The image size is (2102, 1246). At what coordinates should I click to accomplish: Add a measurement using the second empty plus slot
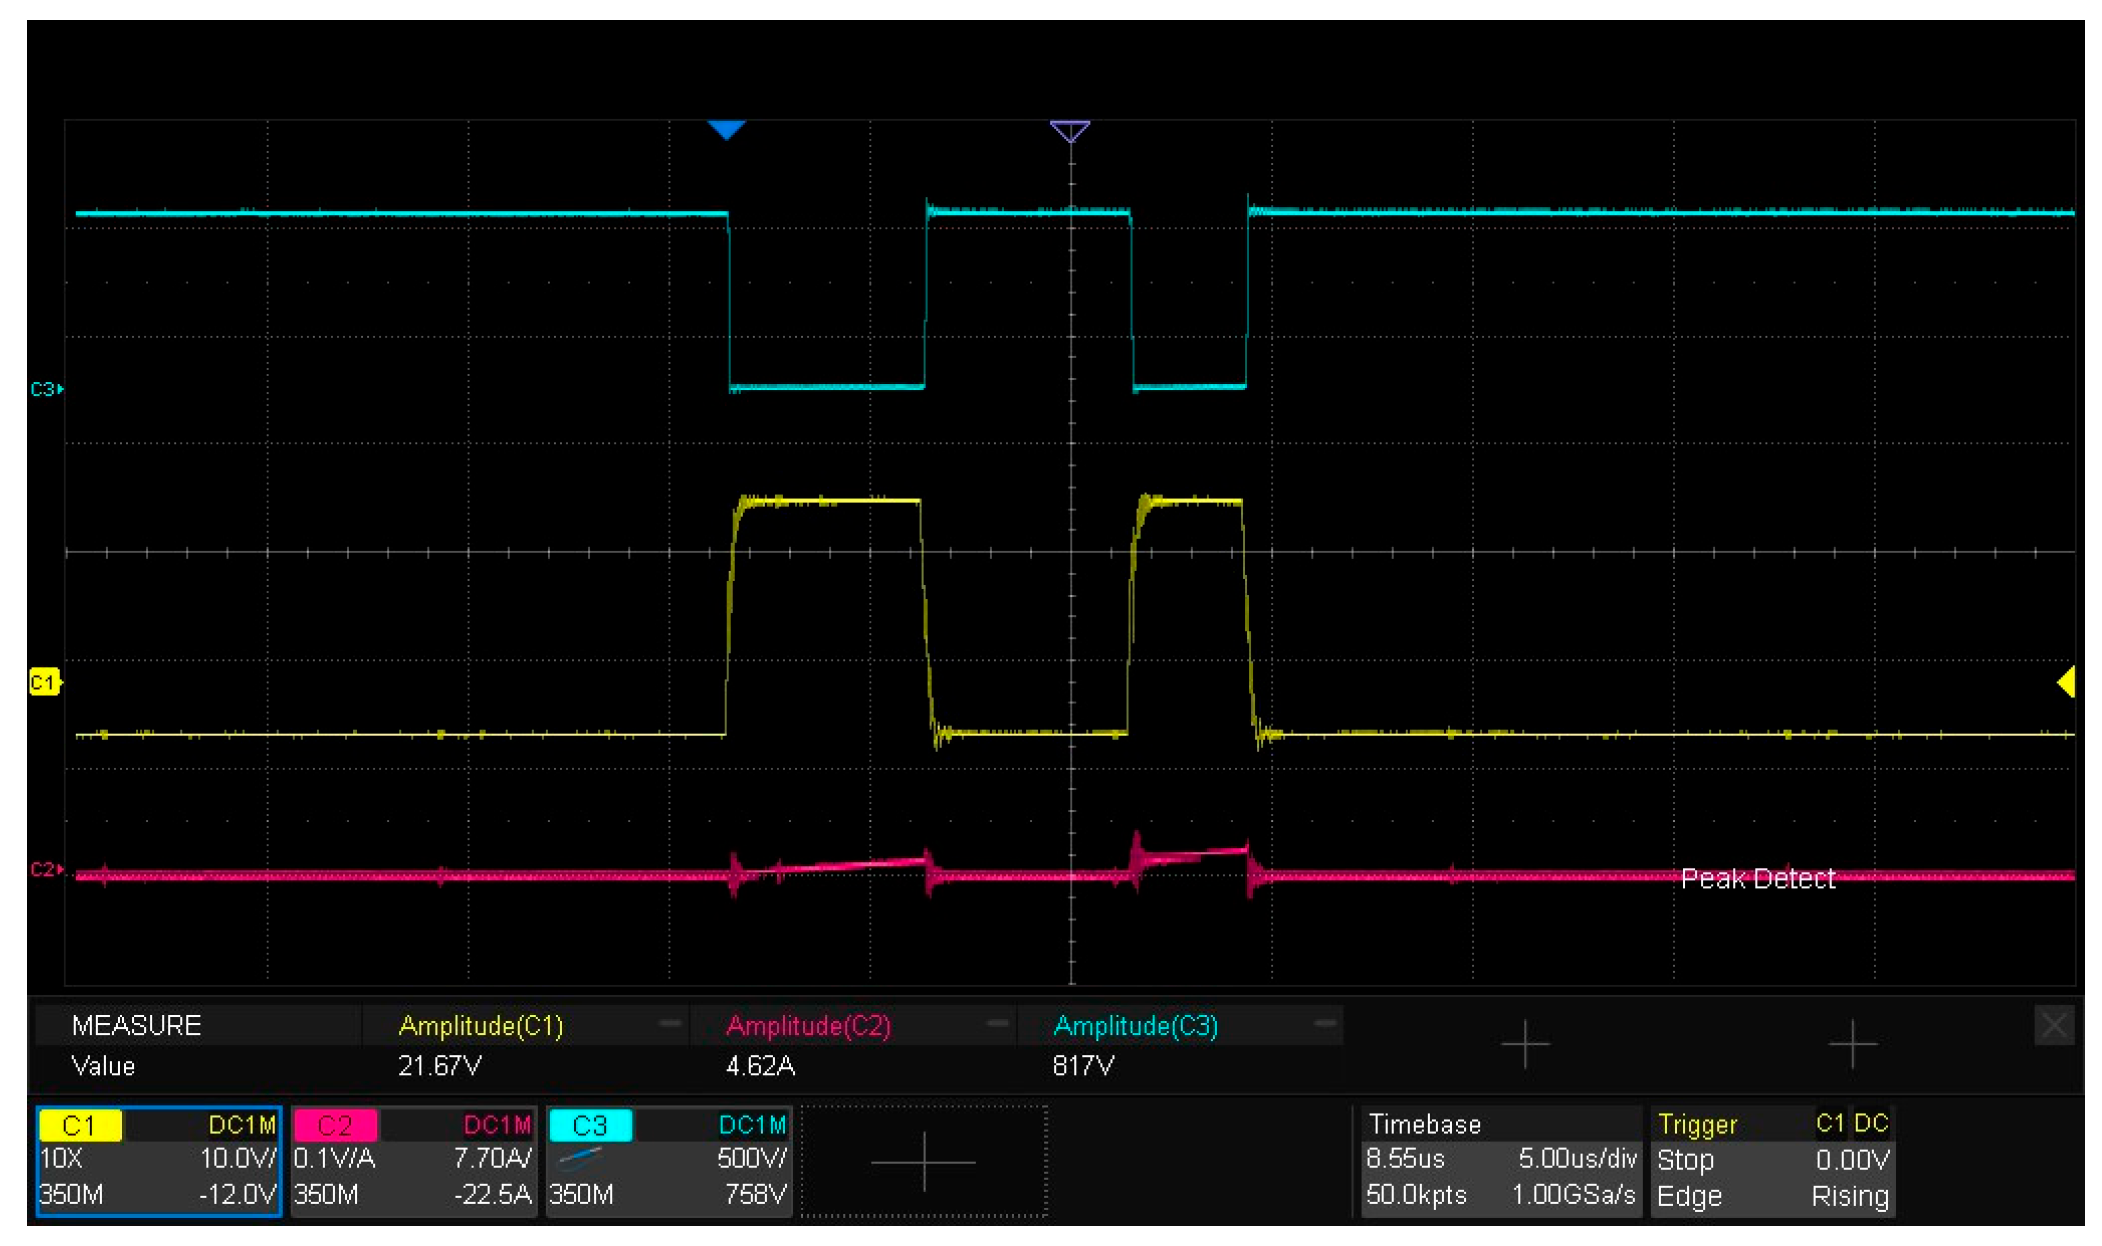point(1852,1044)
